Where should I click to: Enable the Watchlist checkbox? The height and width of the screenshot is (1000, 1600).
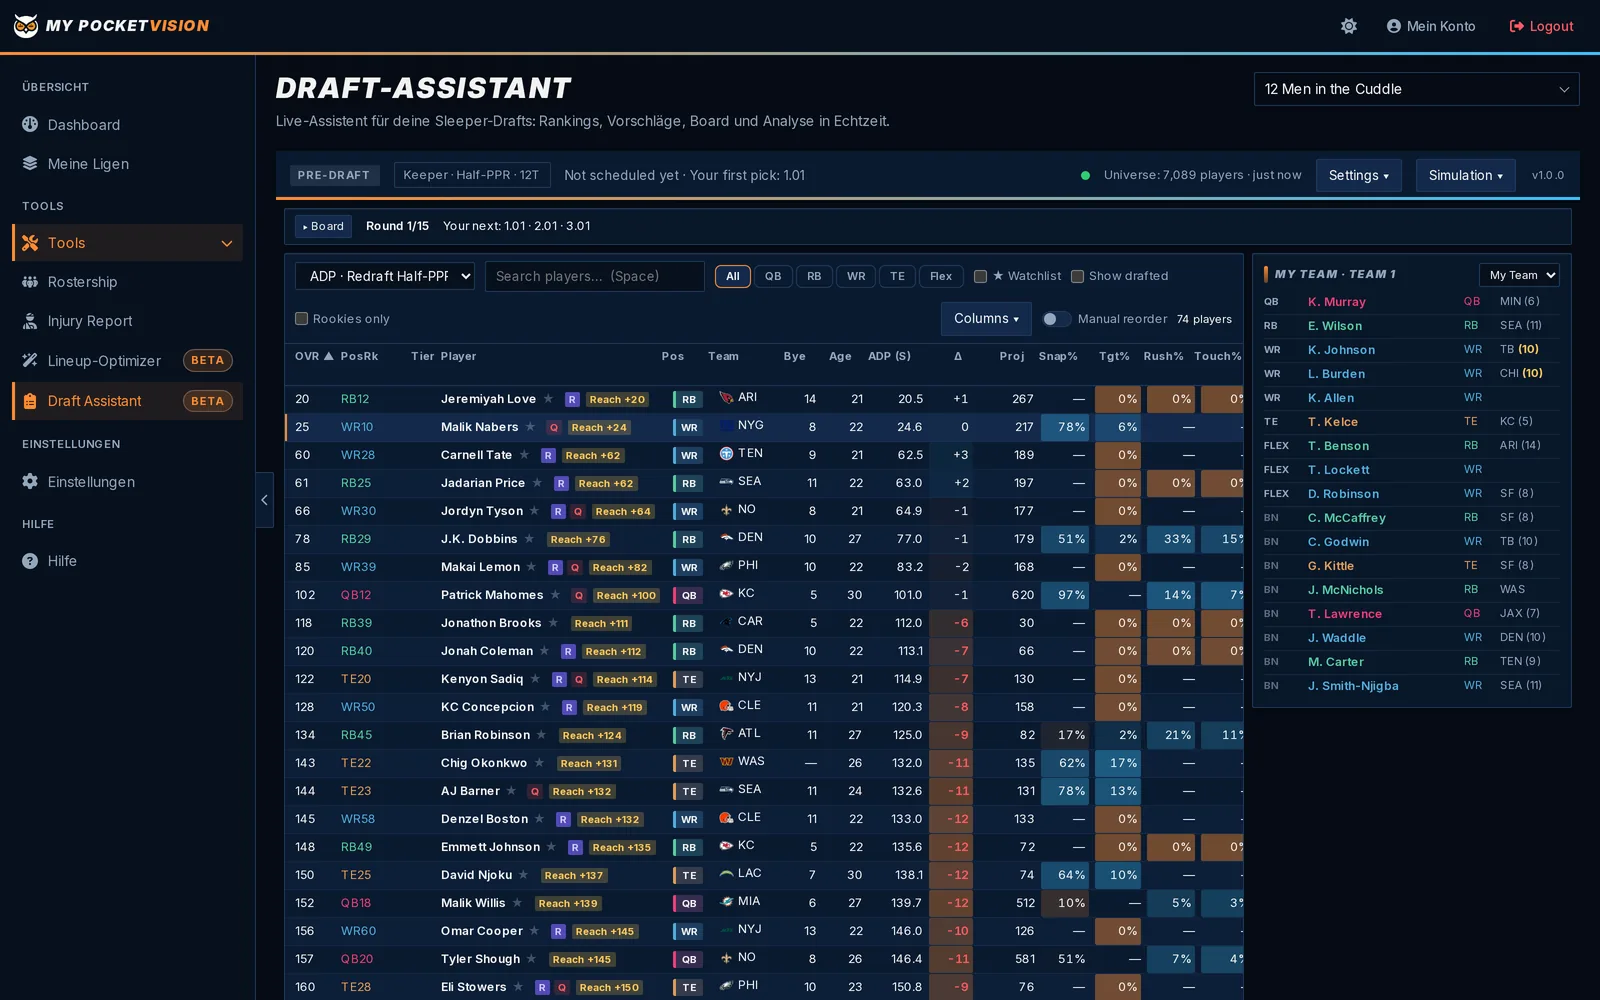point(980,276)
